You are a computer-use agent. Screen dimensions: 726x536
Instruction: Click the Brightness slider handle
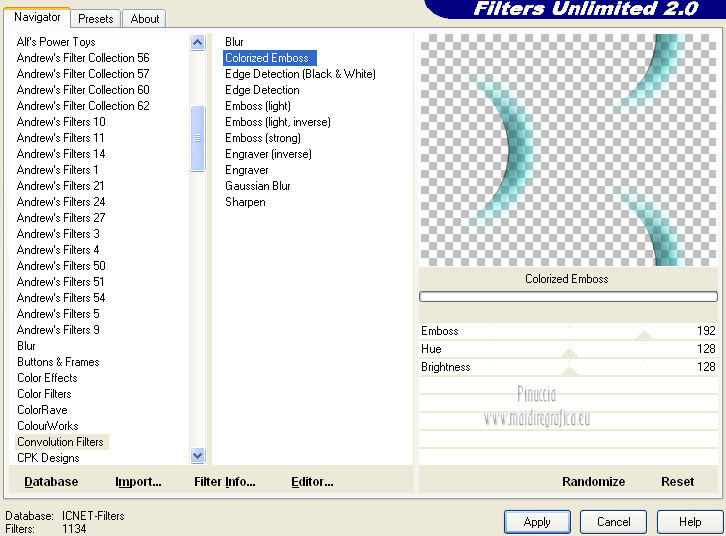569,372
